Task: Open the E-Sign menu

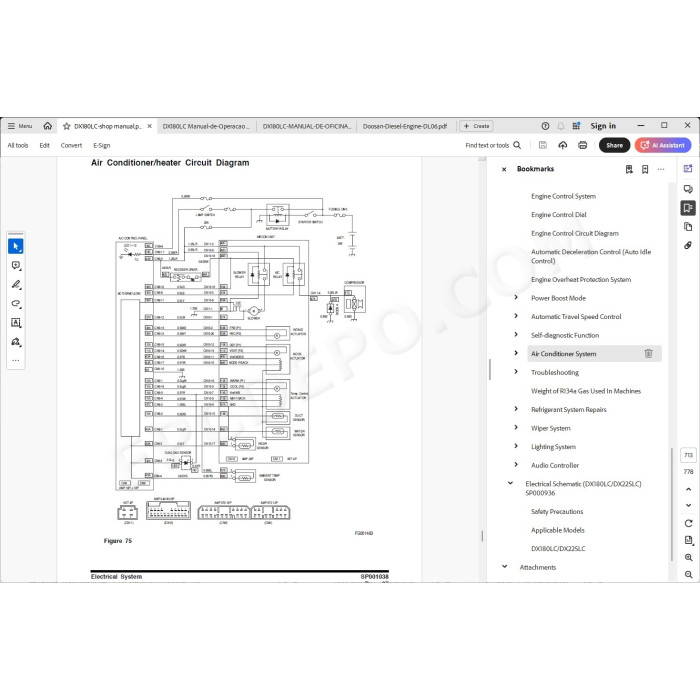Action: tap(101, 145)
